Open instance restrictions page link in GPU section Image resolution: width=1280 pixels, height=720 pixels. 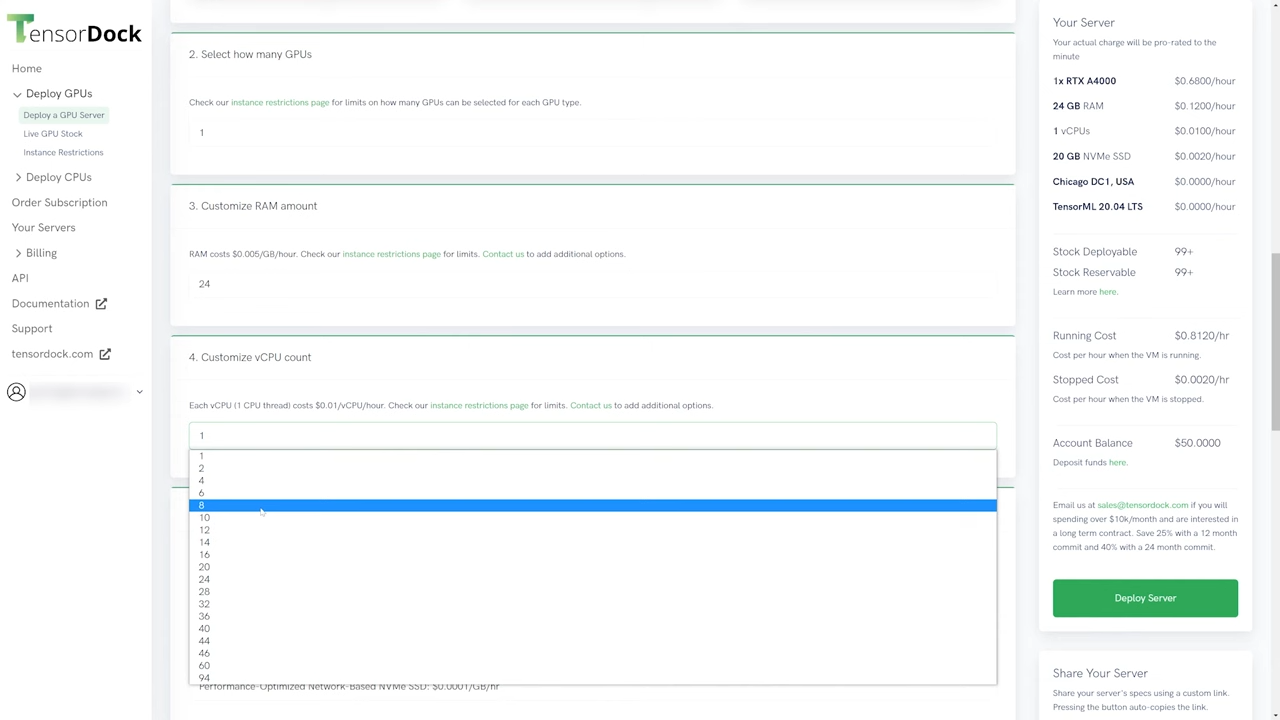click(280, 102)
